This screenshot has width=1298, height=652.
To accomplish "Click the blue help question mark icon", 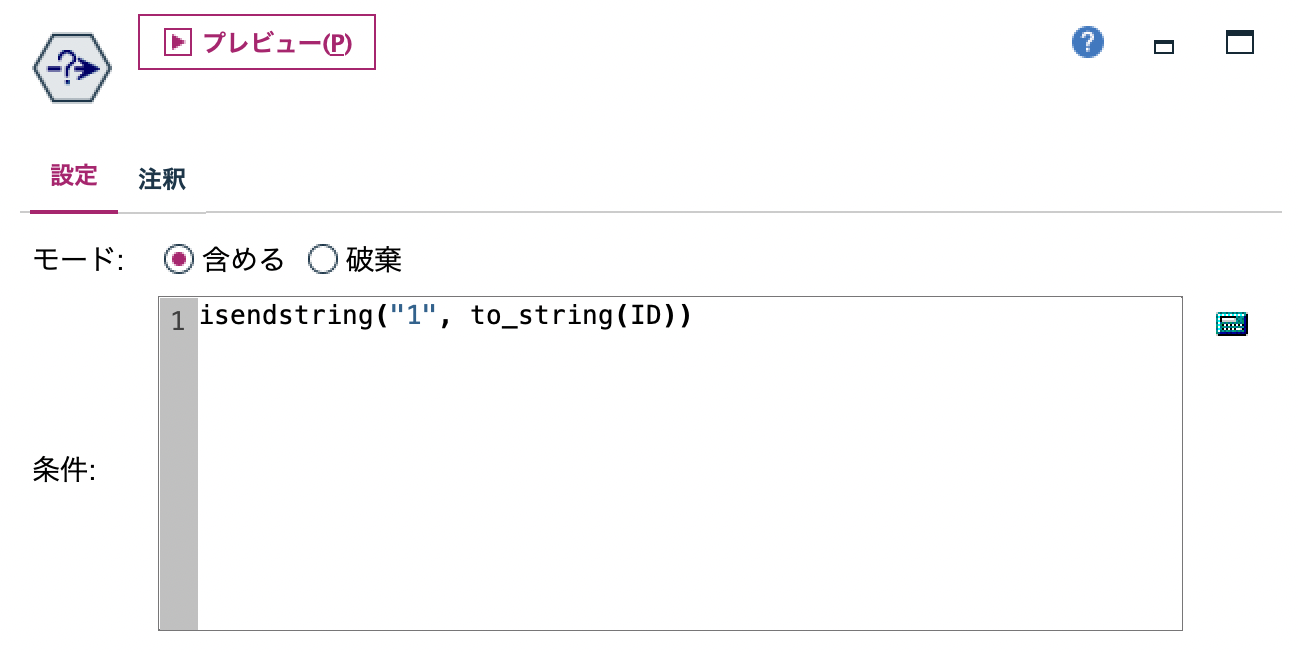I will (1087, 43).
